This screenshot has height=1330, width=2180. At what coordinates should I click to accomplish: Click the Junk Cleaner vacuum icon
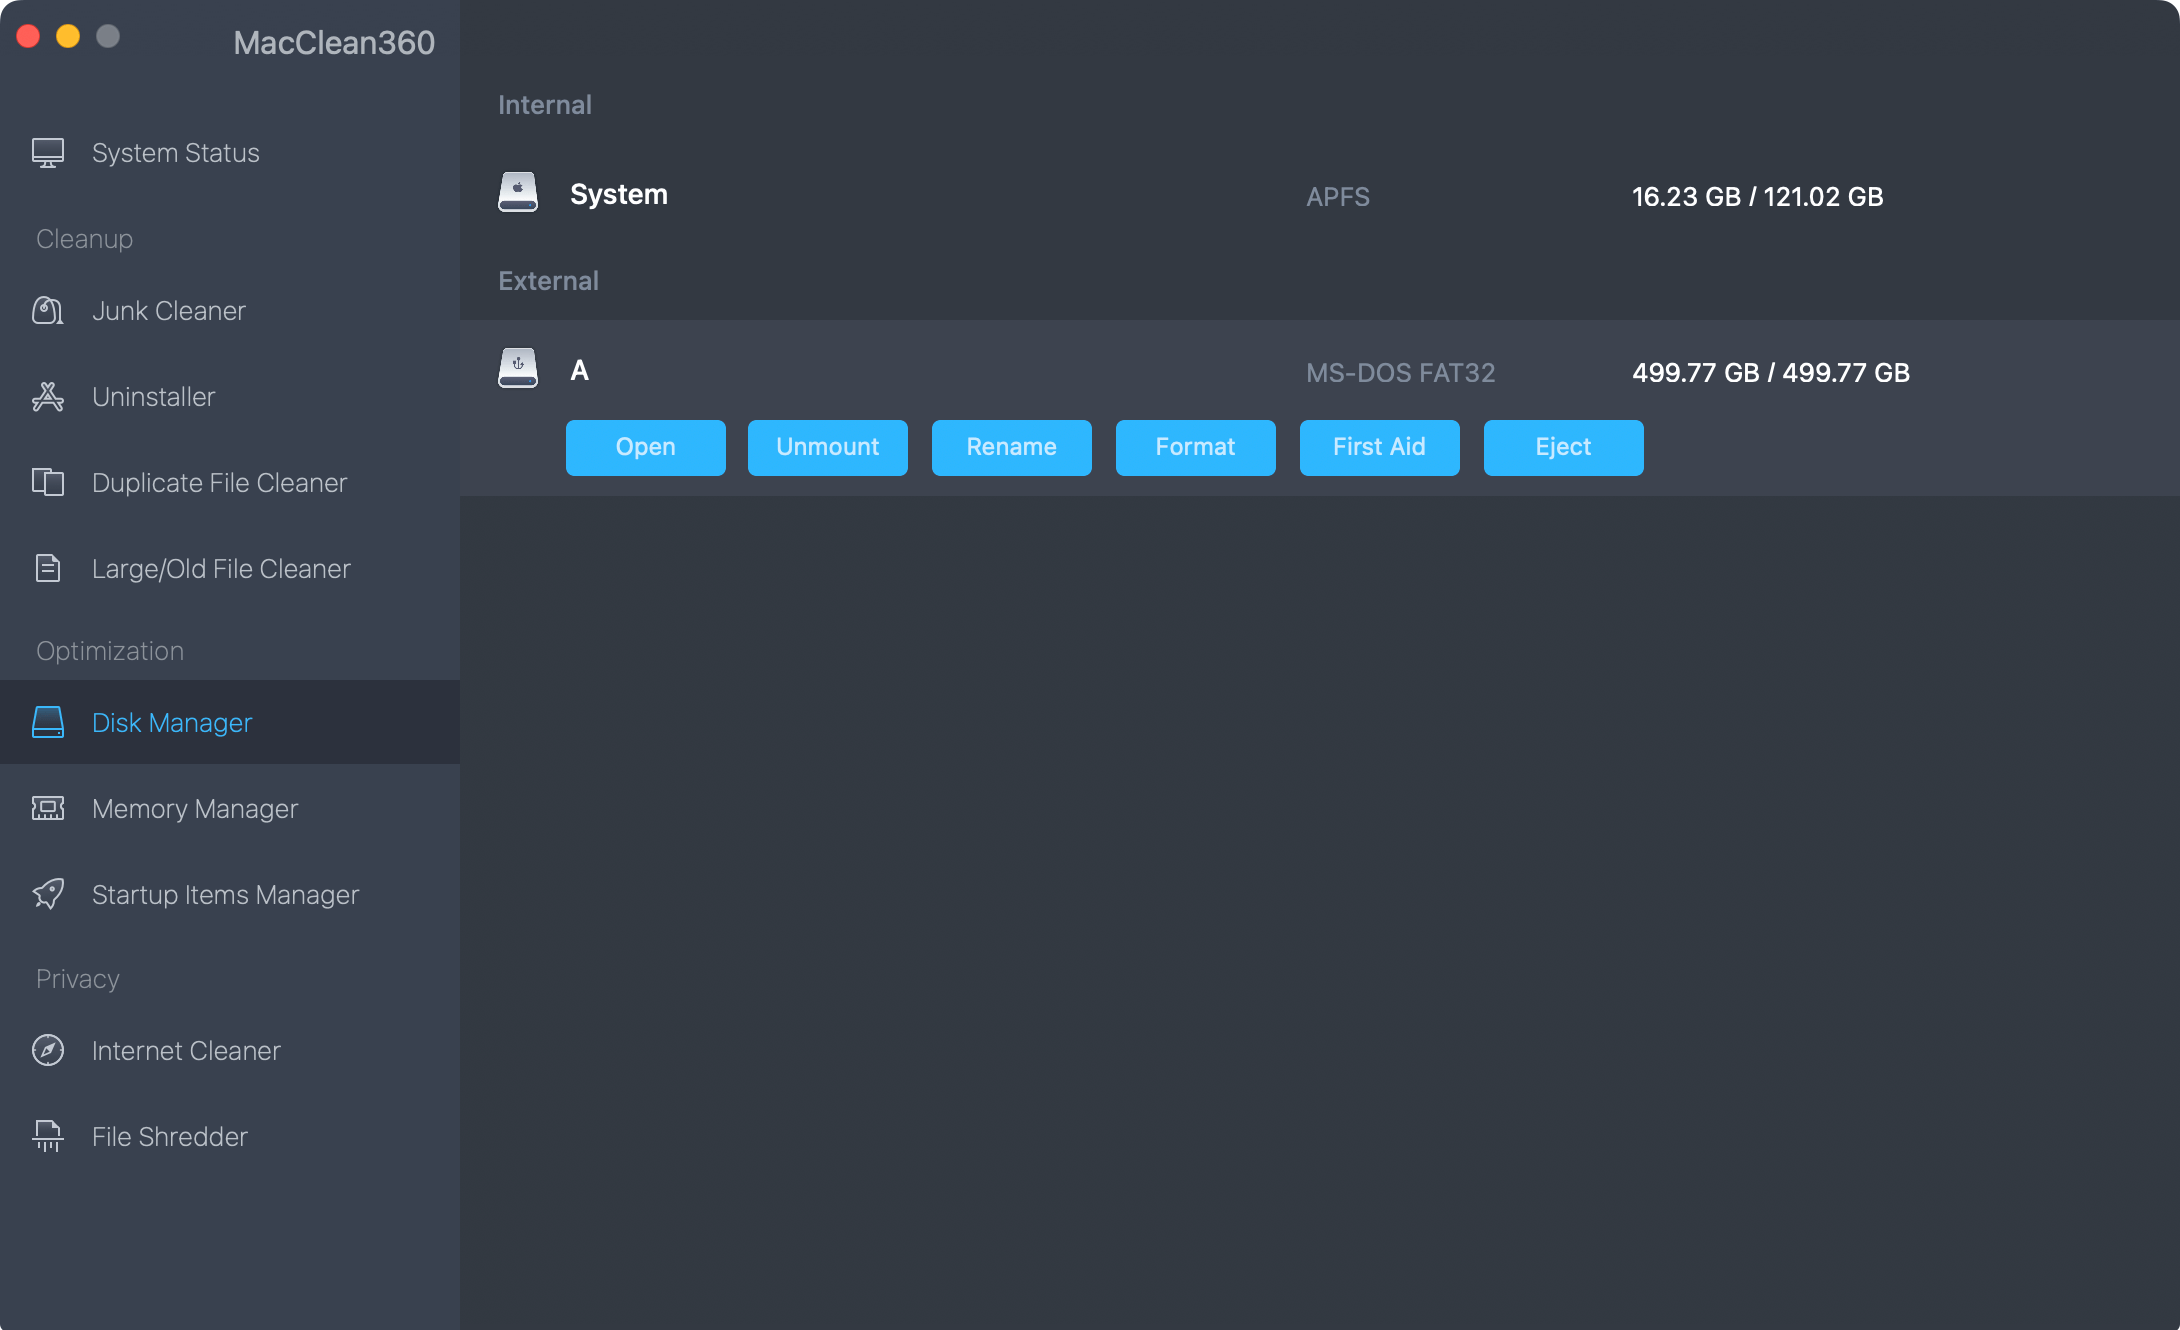(48, 311)
